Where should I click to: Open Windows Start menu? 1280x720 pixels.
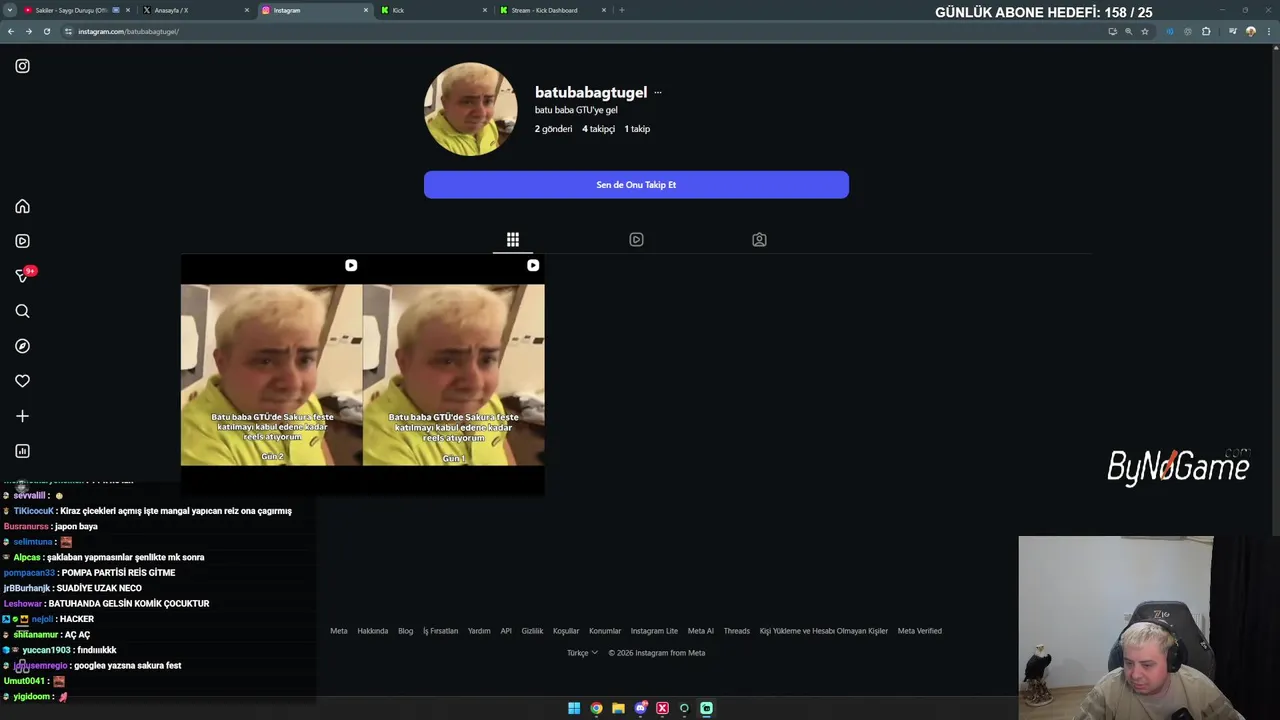pyautogui.click(x=574, y=708)
